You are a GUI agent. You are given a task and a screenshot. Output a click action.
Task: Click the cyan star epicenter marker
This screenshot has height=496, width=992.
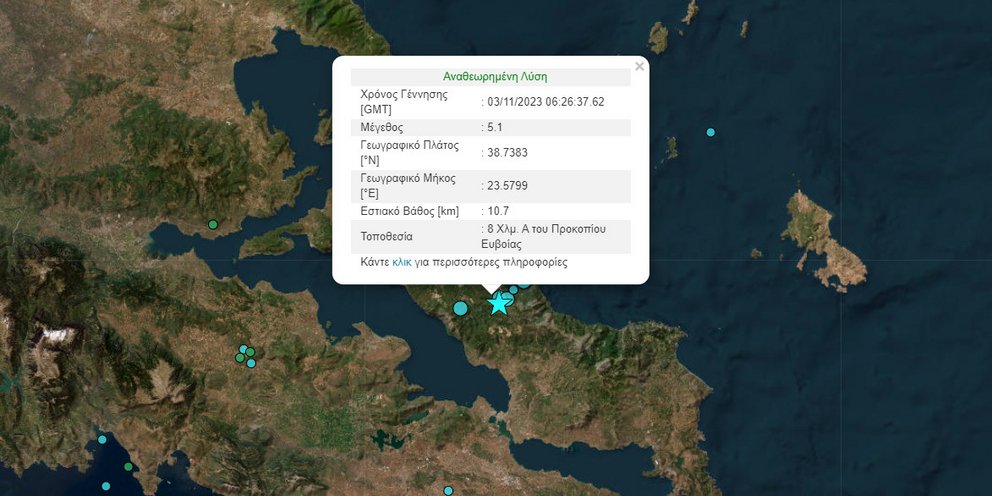point(498,303)
